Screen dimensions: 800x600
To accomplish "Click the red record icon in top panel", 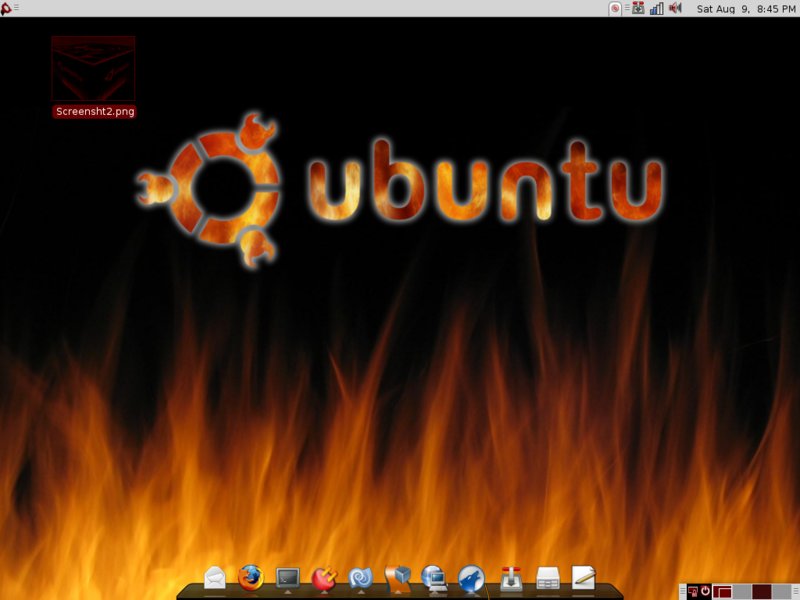I will point(615,8).
